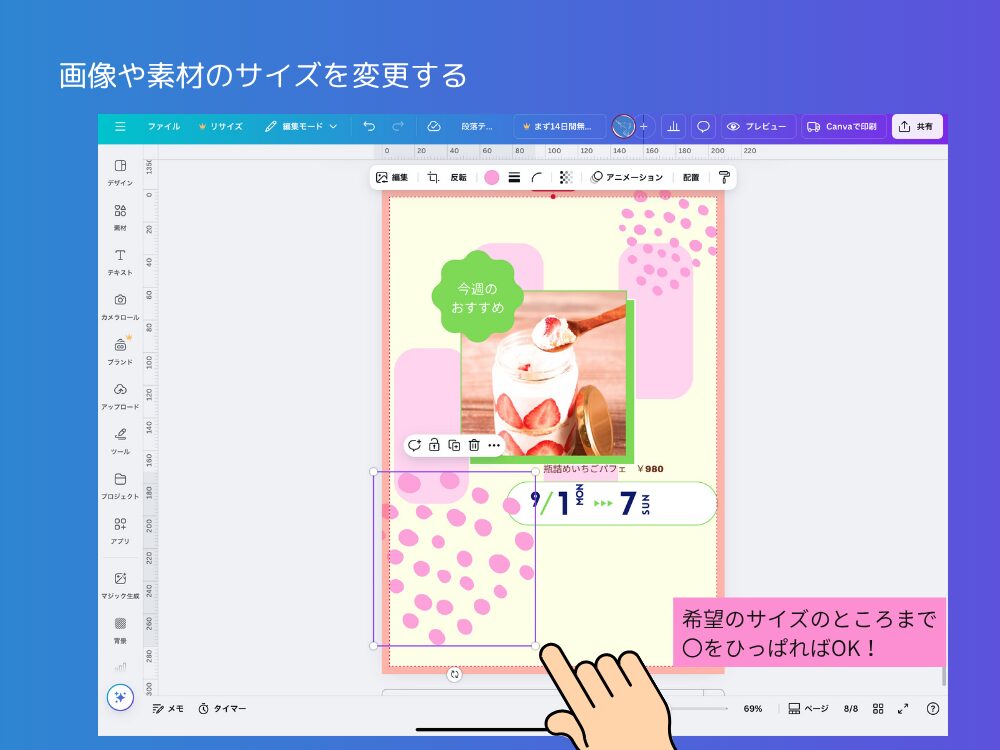Open the hamburger main menu
This screenshot has width=1000, height=750.
(x=120, y=127)
